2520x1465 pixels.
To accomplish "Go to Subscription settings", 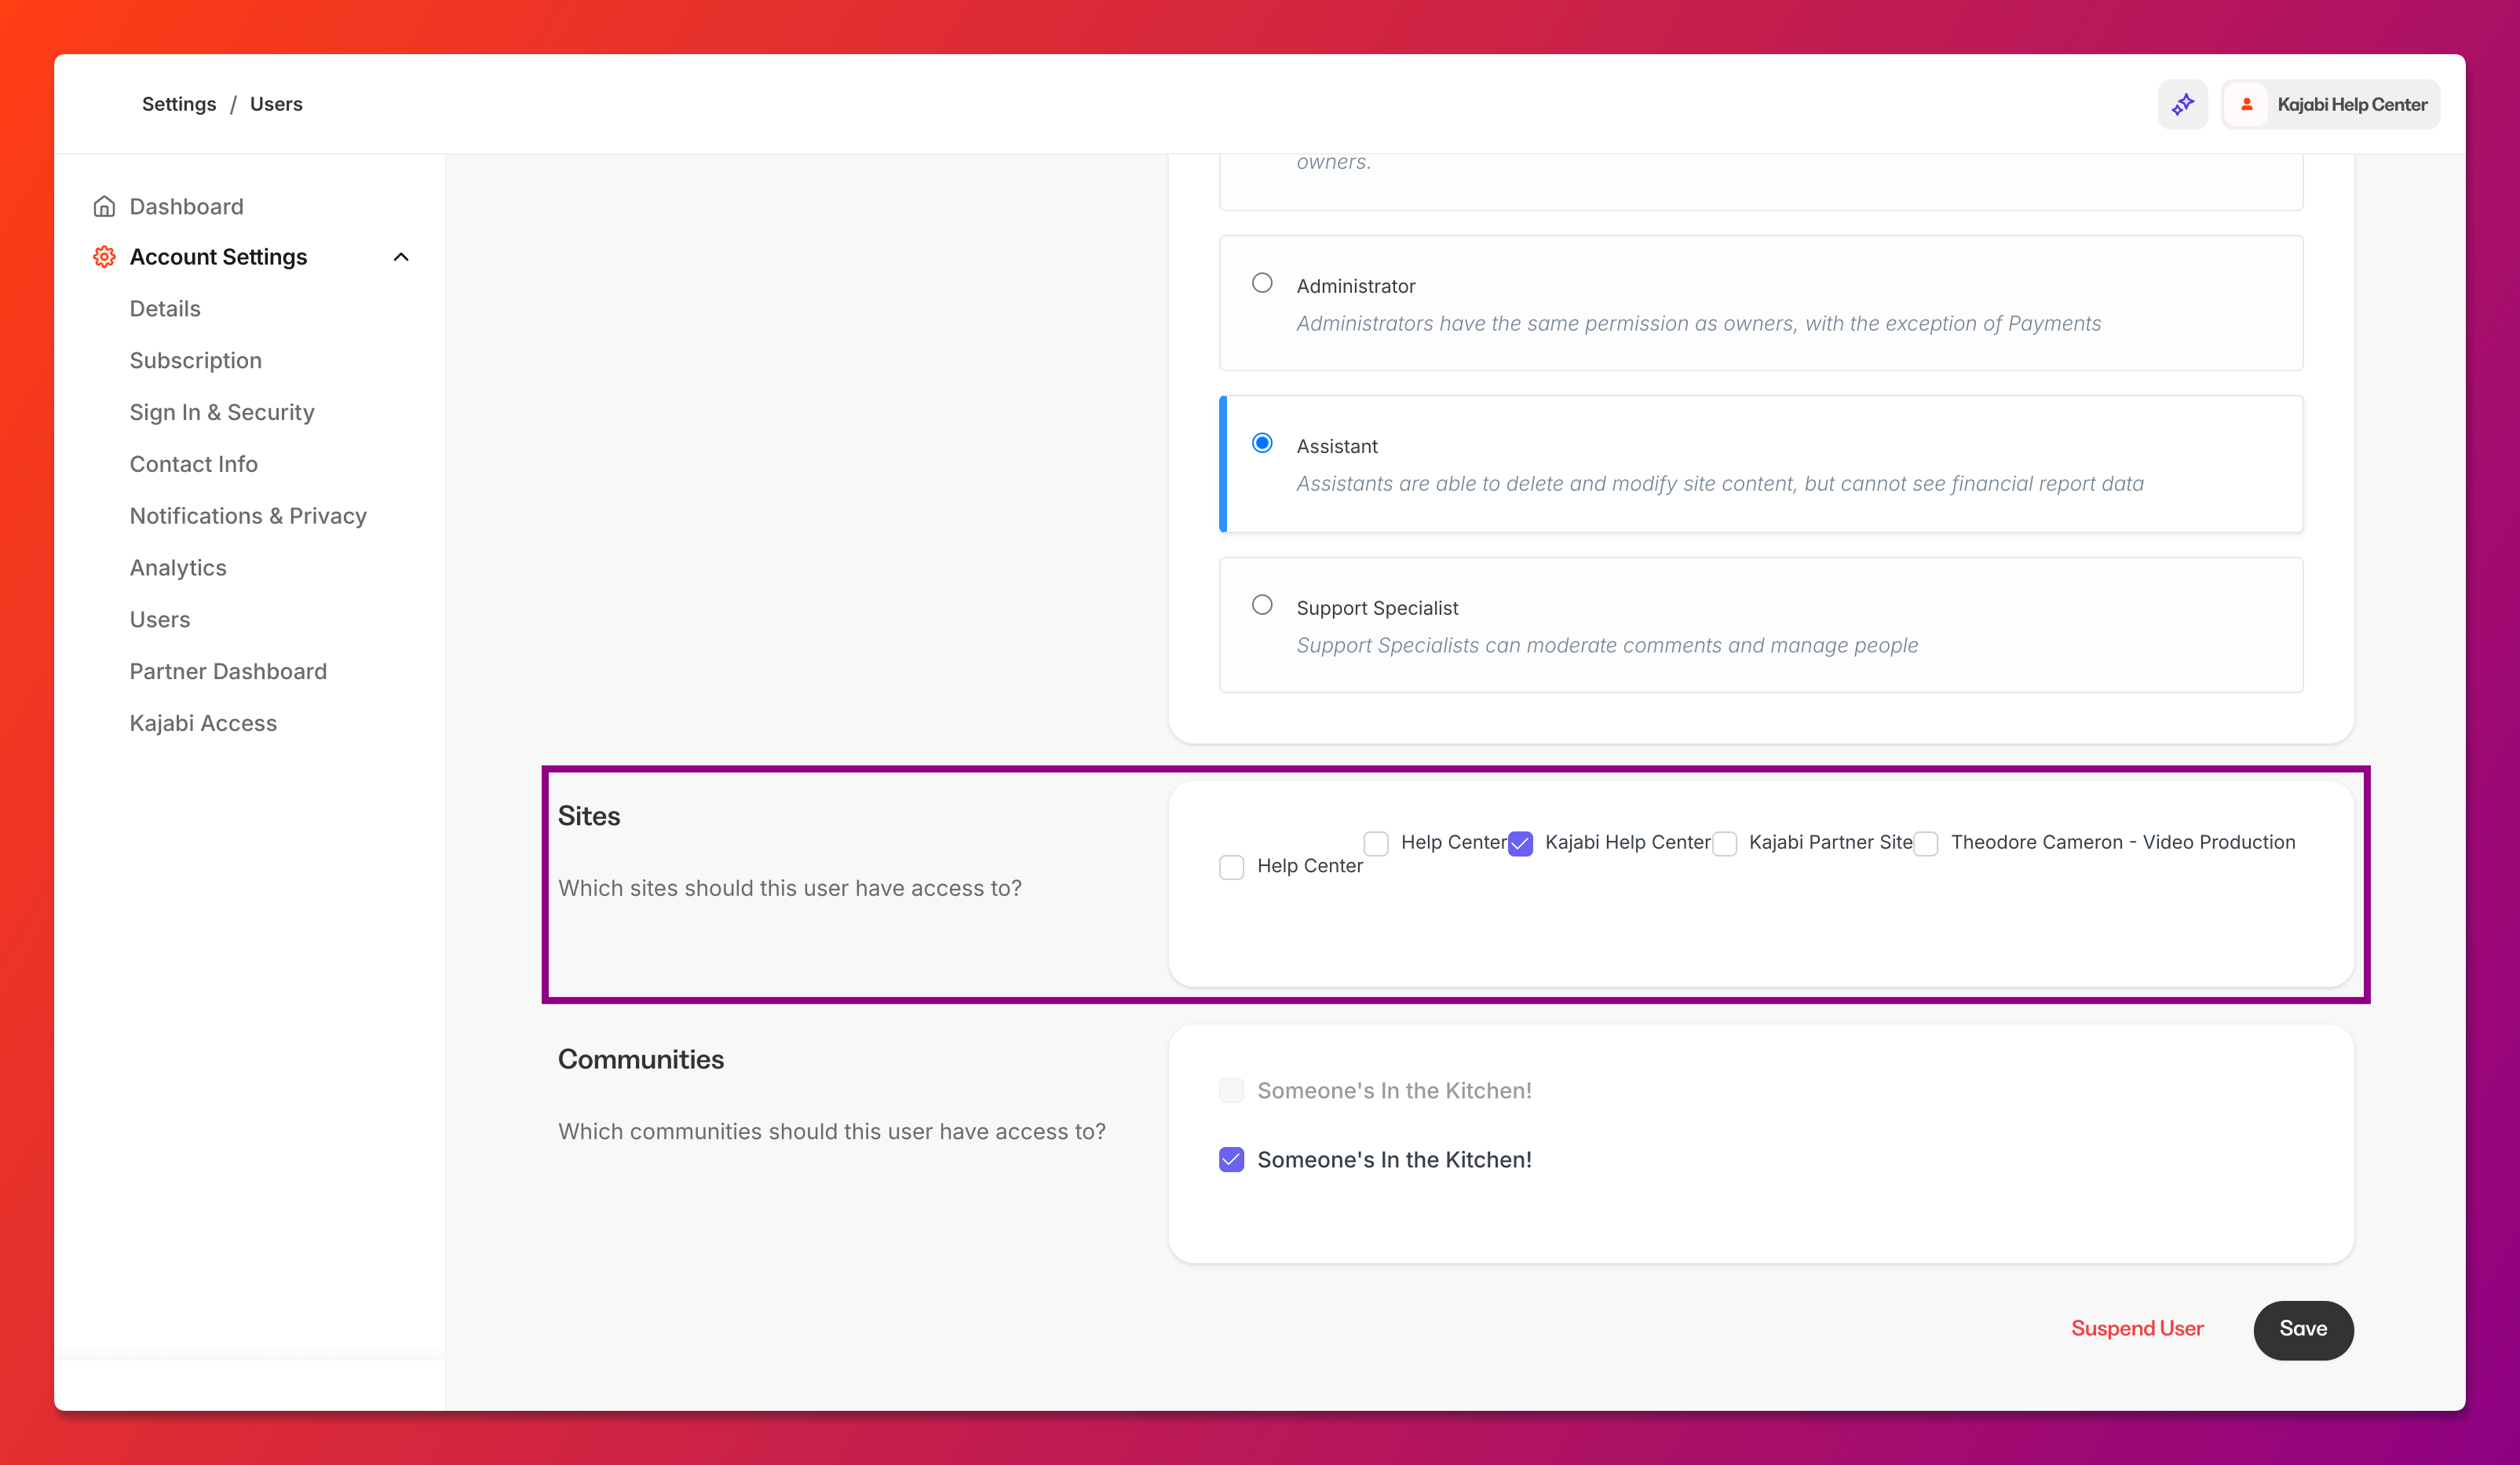I will (x=196, y=360).
